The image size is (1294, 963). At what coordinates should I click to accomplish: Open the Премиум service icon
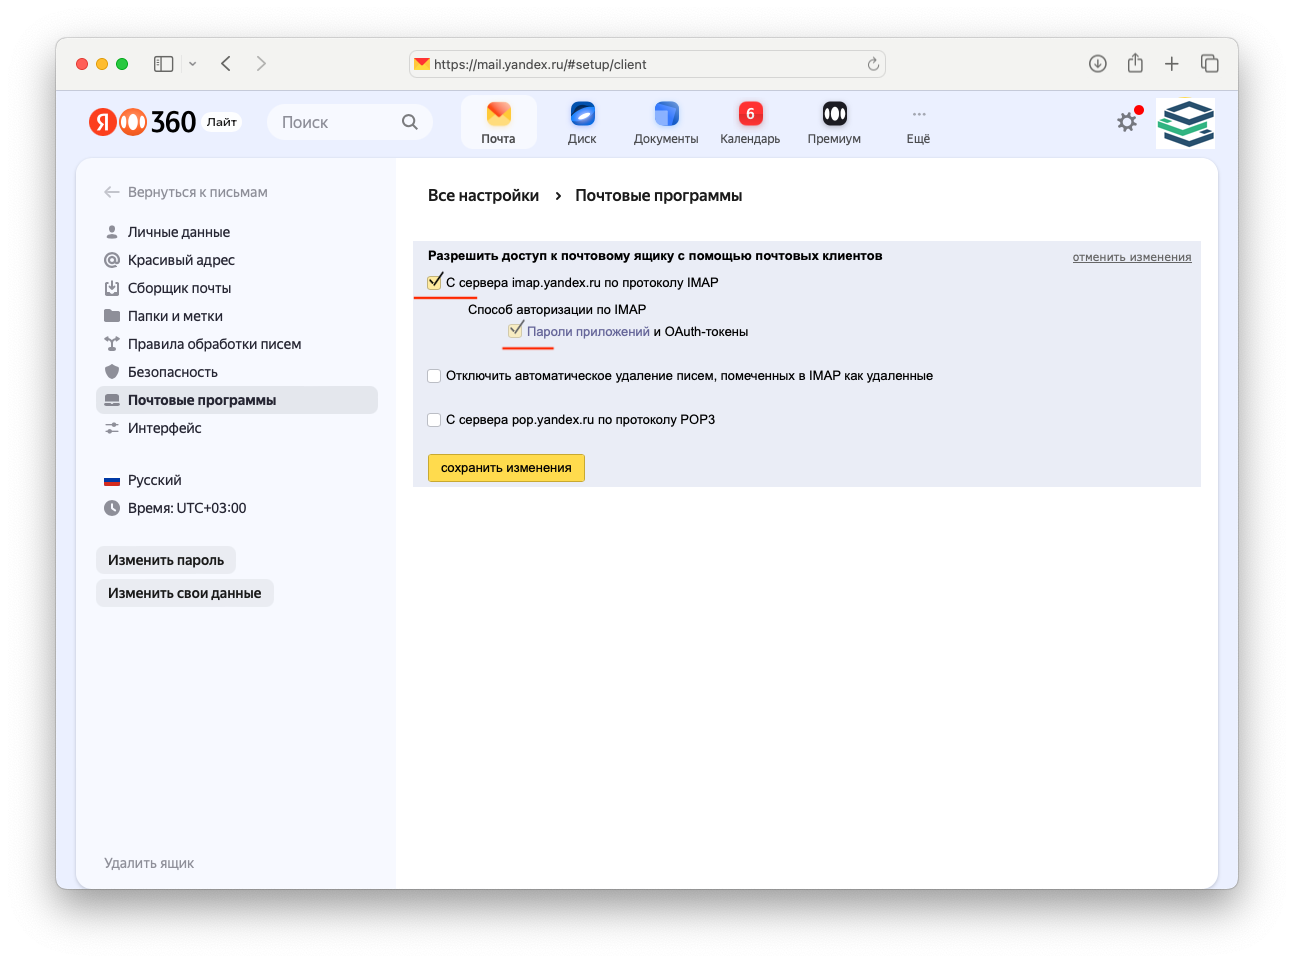[x=833, y=120]
